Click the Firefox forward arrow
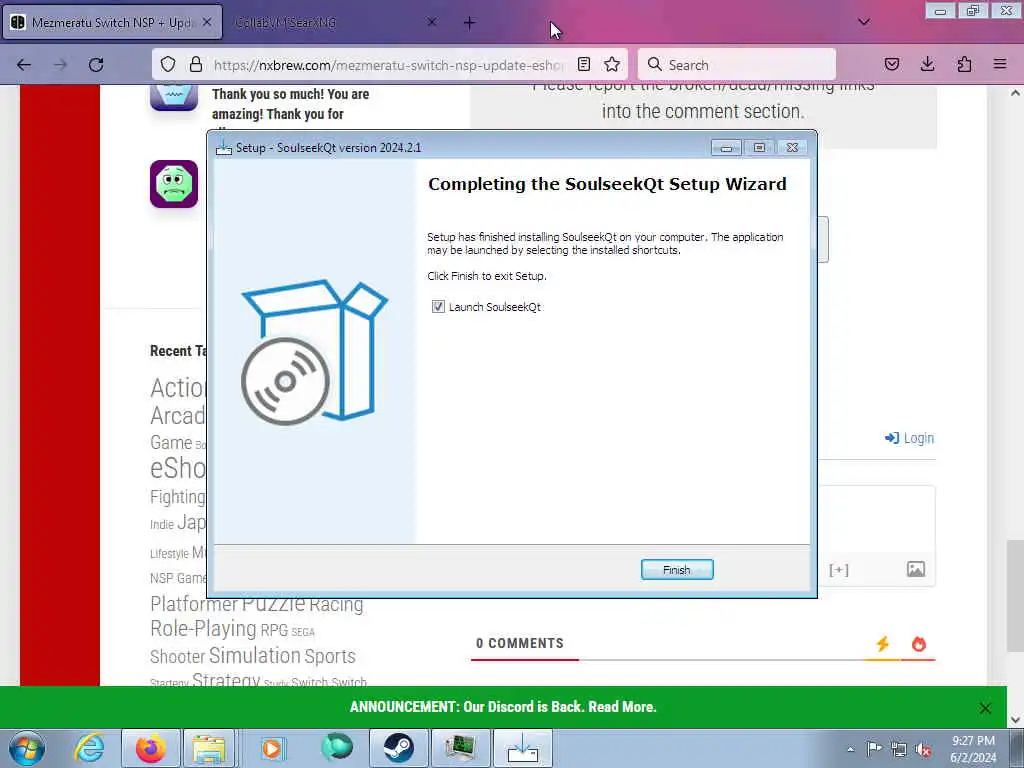Viewport: 1024px width, 768px height. pos(60,65)
